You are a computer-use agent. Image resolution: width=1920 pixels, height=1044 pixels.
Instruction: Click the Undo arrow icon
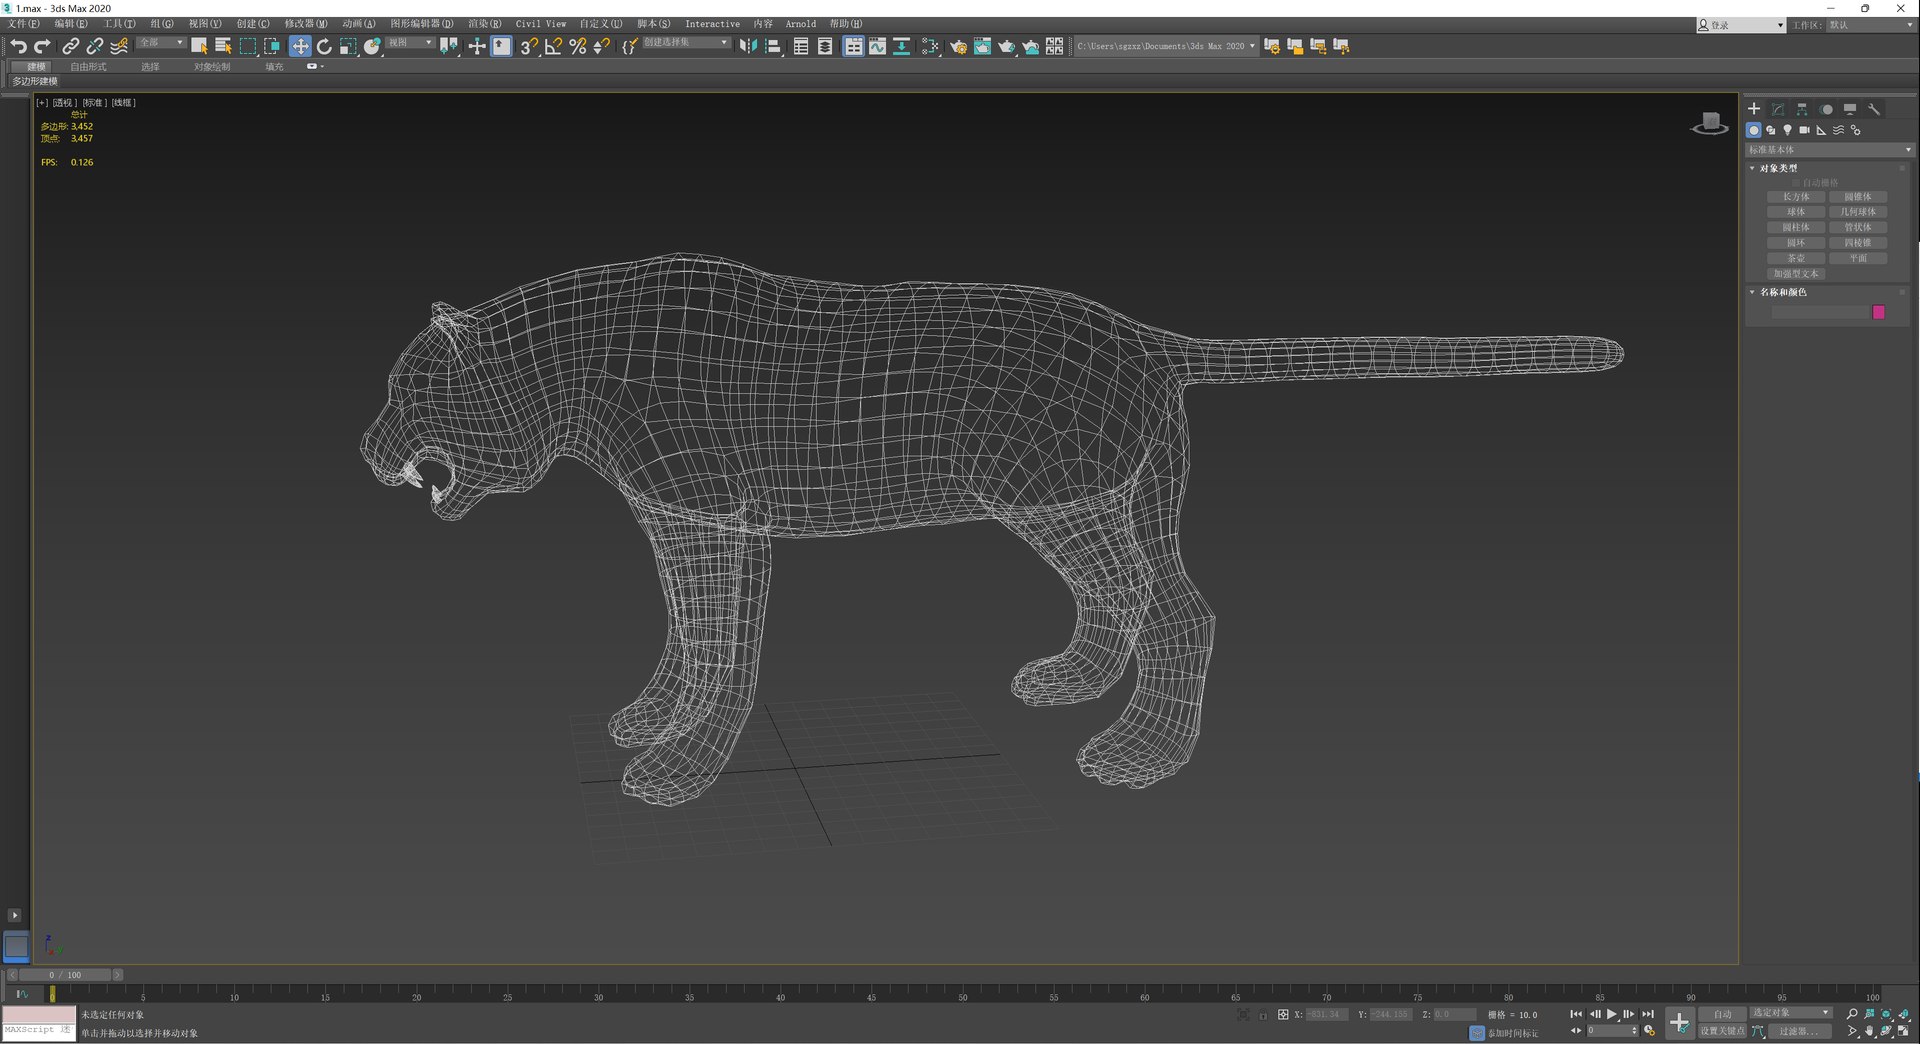tap(18, 46)
